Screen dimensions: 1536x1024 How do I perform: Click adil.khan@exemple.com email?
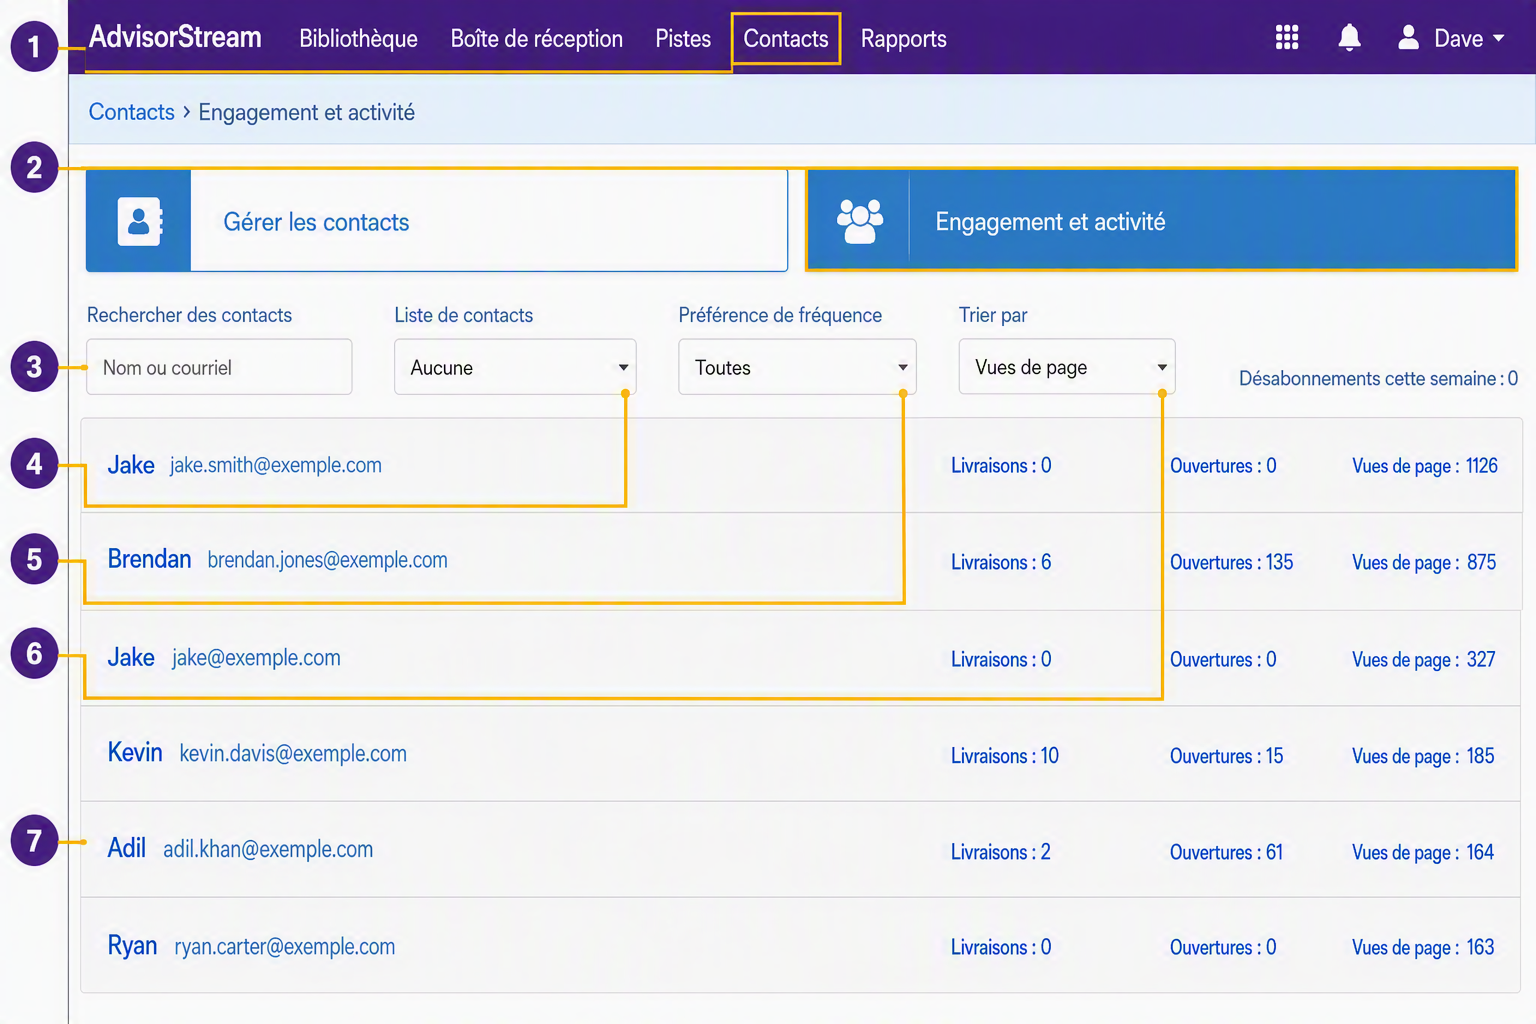[x=268, y=849]
